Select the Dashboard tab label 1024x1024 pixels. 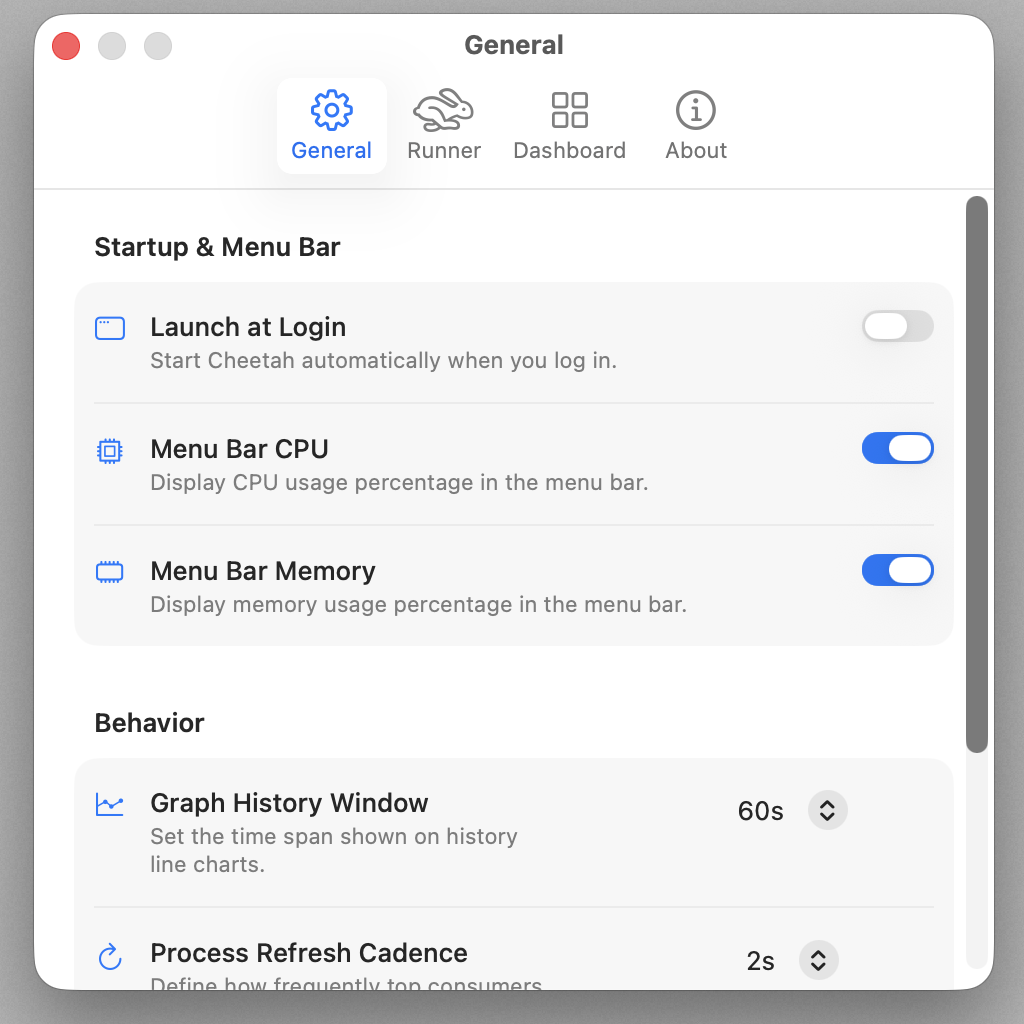(x=569, y=151)
